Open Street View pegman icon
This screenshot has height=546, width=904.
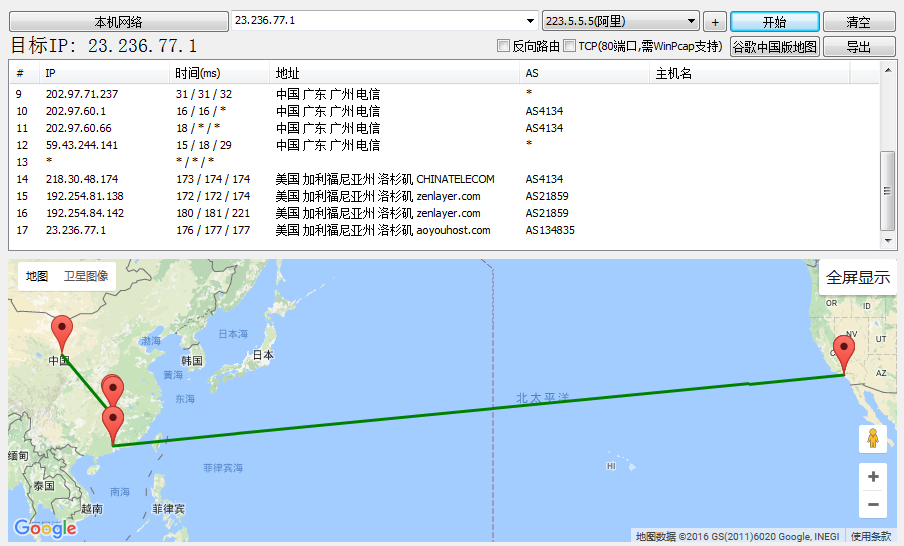pyautogui.click(x=873, y=439)
